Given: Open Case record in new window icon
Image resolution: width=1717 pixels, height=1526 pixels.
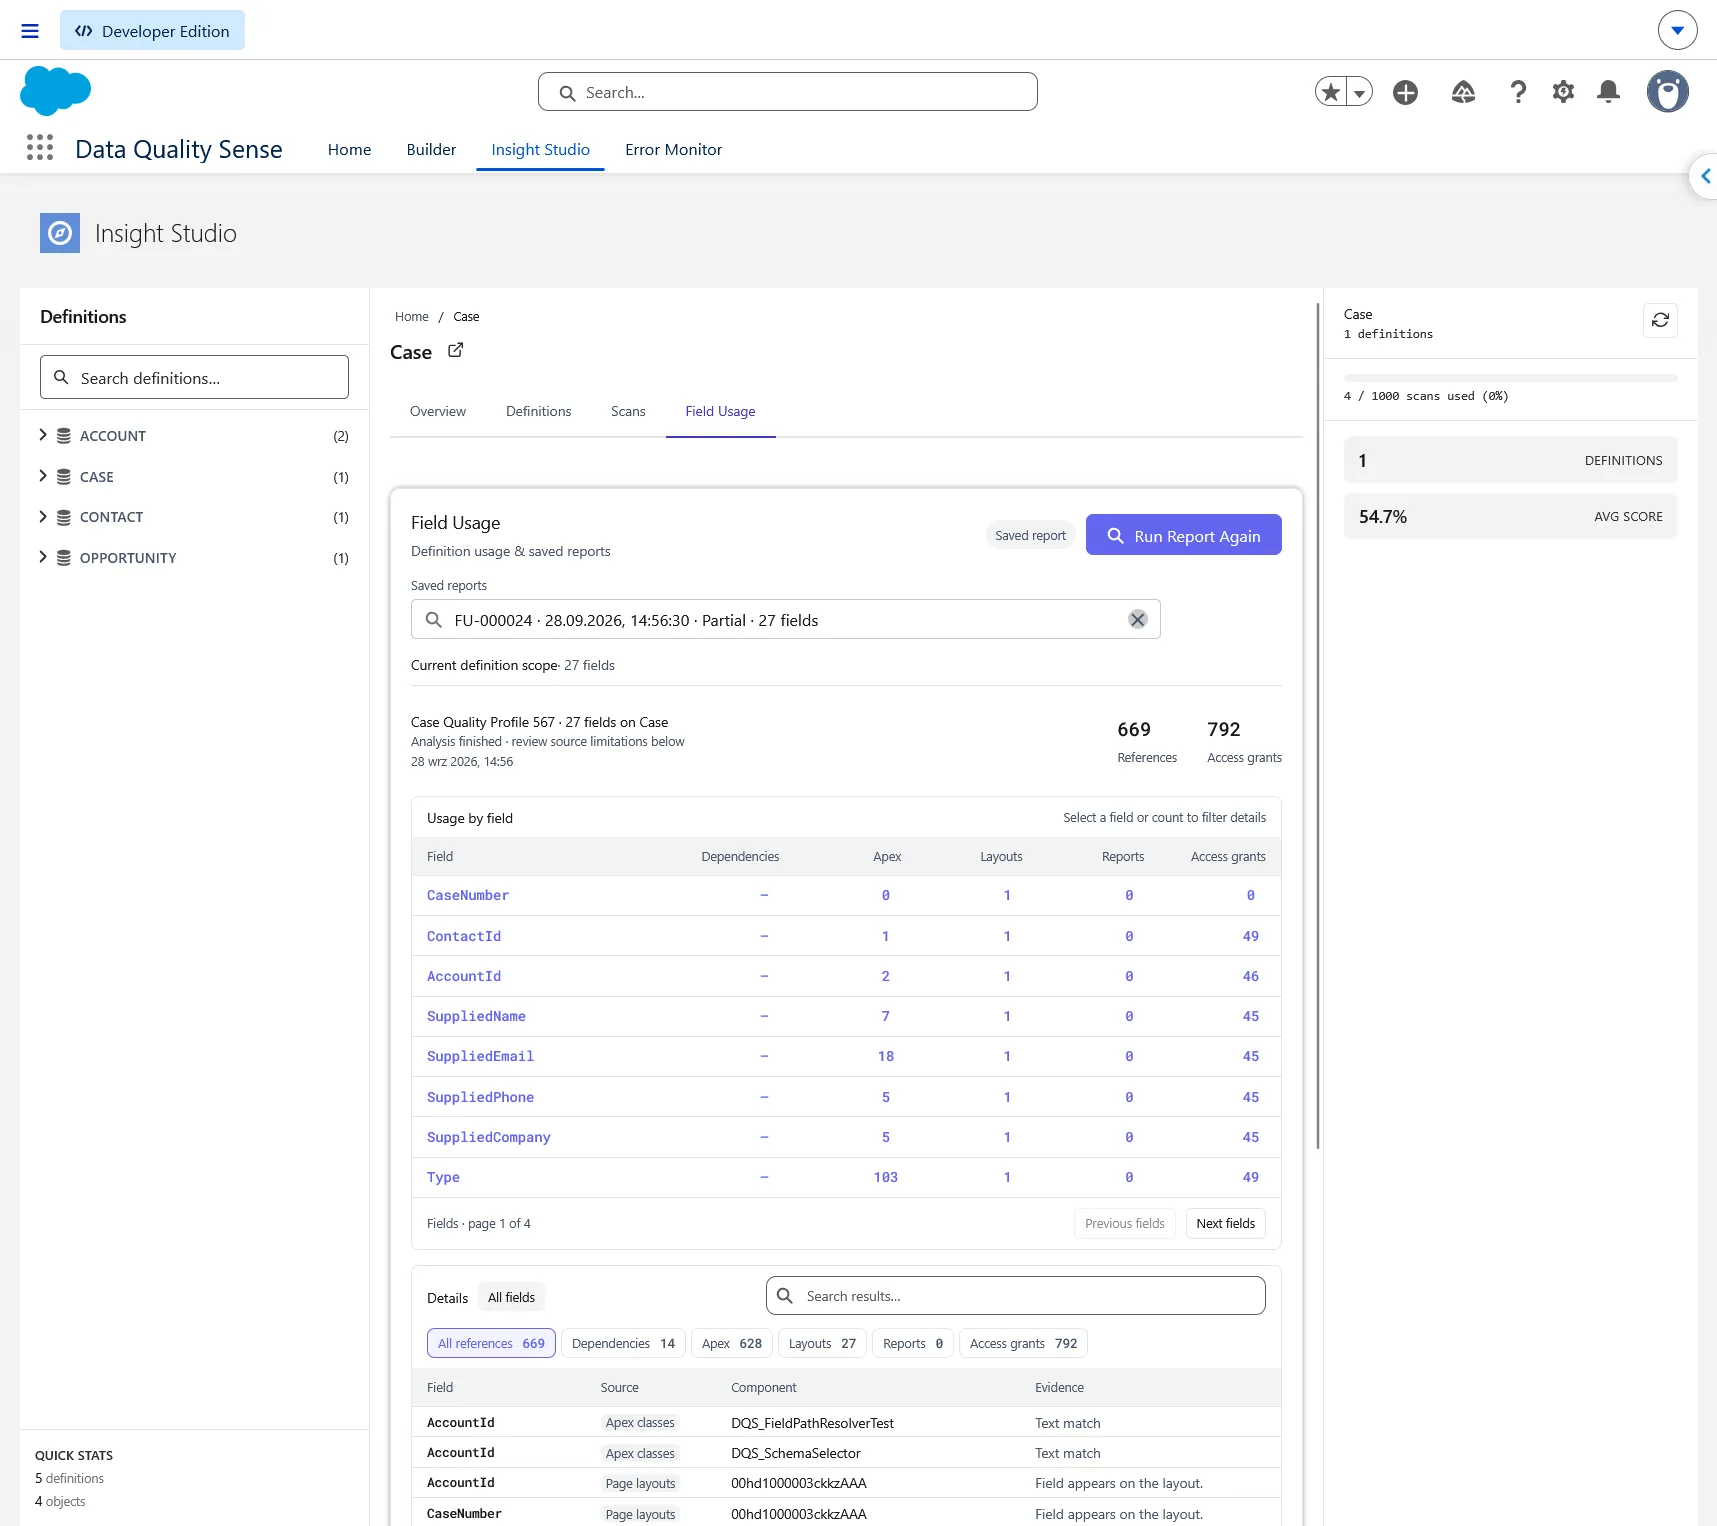Looking at the screenshot, I should [456, 350].
